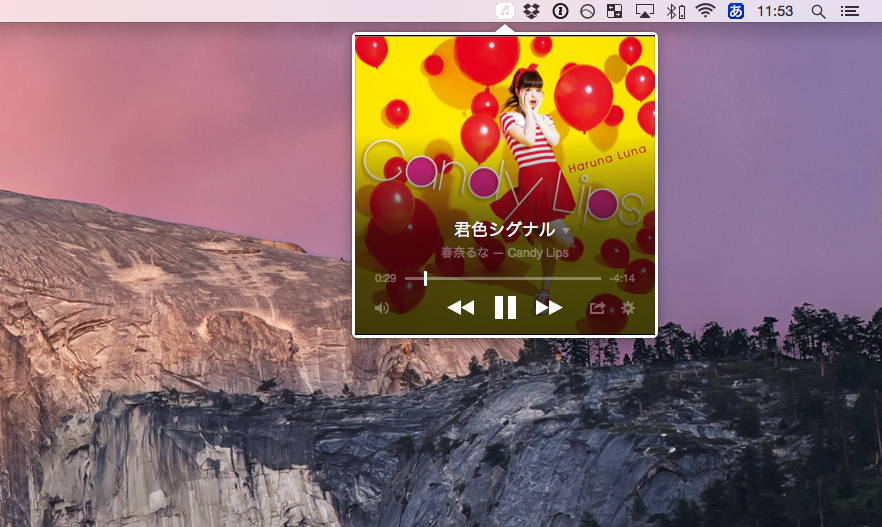The width and height of the screenshot is (882, 527).
Task: Click the circular no-entry menu bar icon
Action: [x=587, y=11]
